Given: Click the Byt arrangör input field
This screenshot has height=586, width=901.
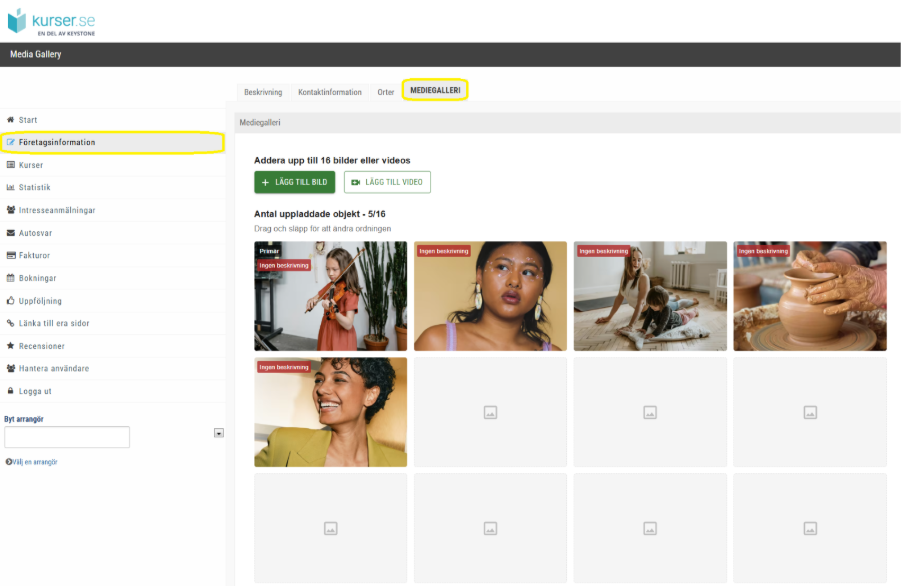Looking at the screenshot, I should coord(67,437).
